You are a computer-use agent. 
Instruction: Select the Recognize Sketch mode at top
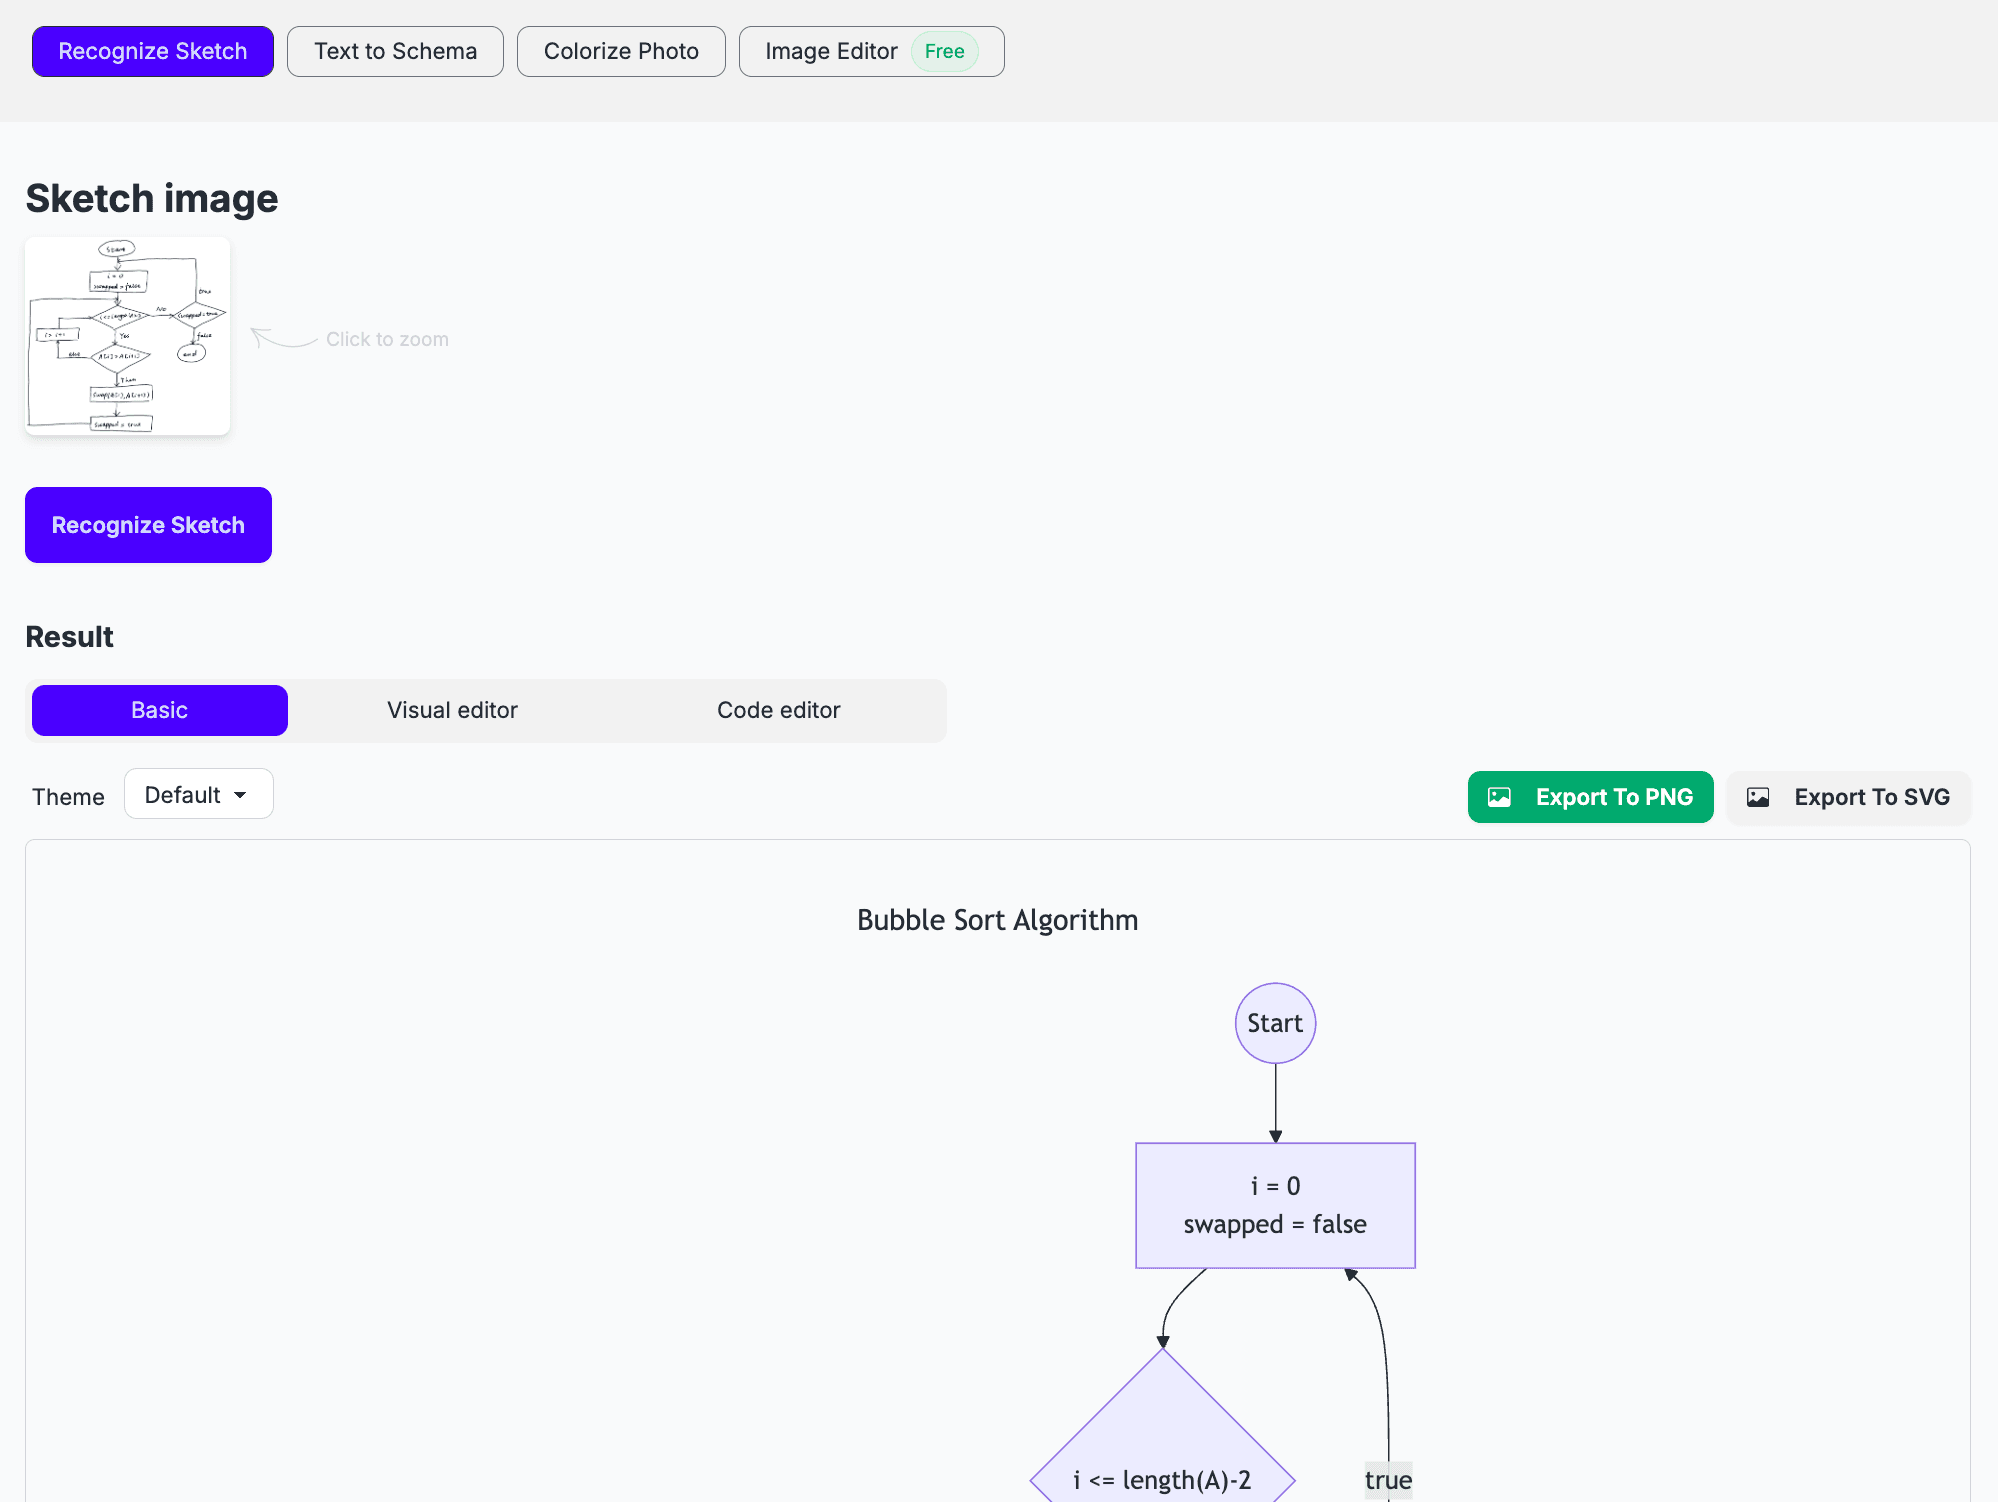(x=152, y=51)
